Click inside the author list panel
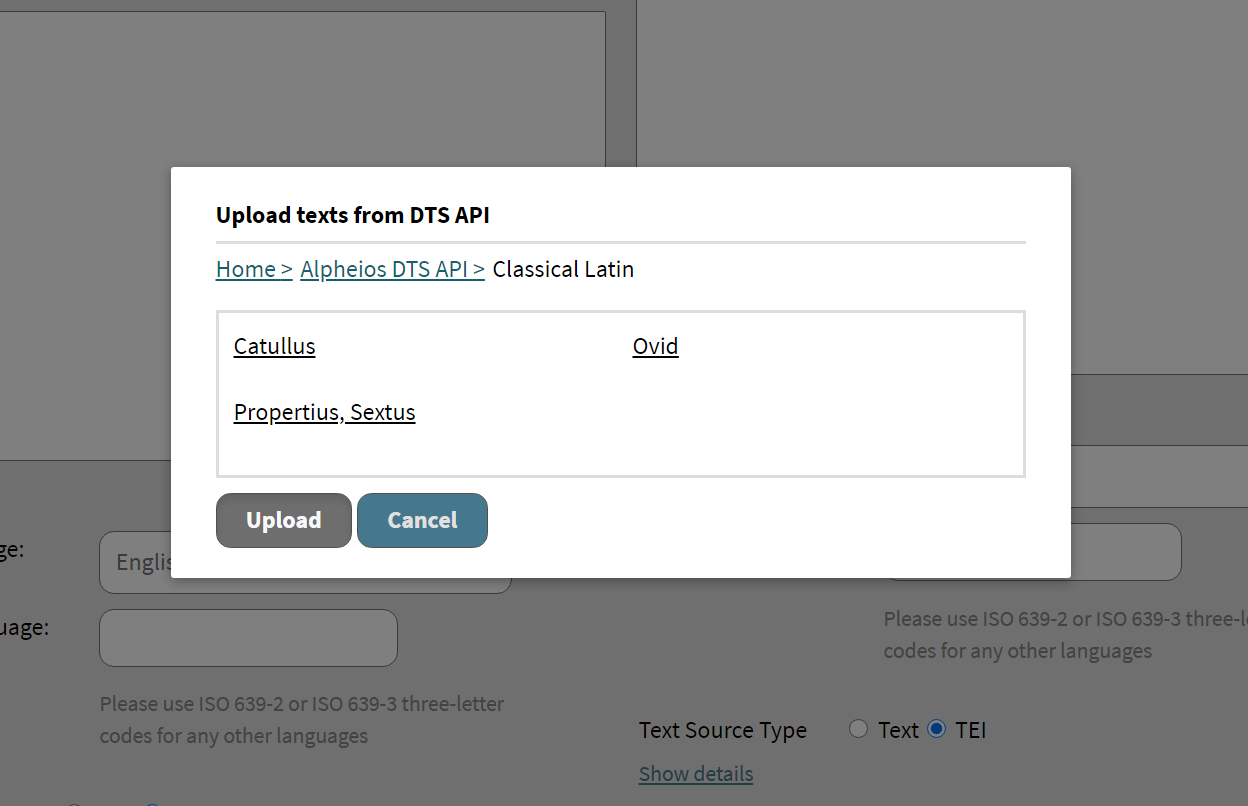 click(x=620, y=450)
